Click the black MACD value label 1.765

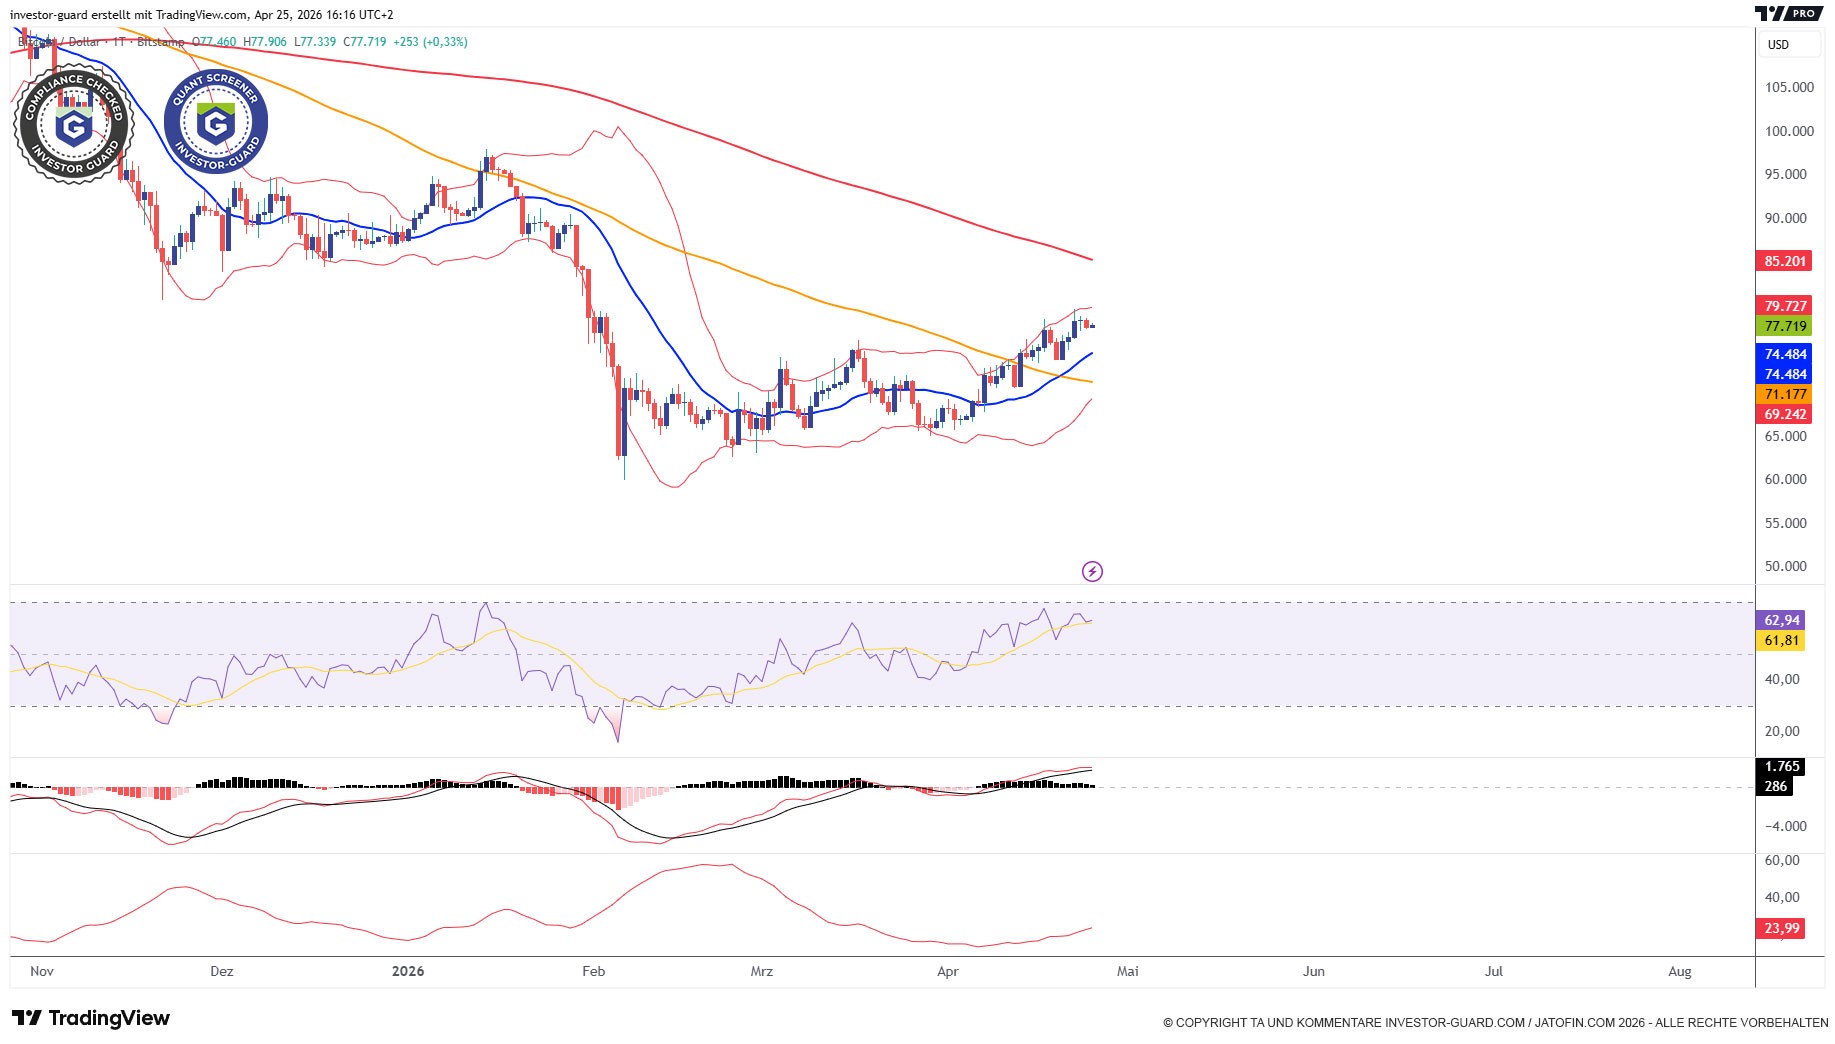(1781, 767)
